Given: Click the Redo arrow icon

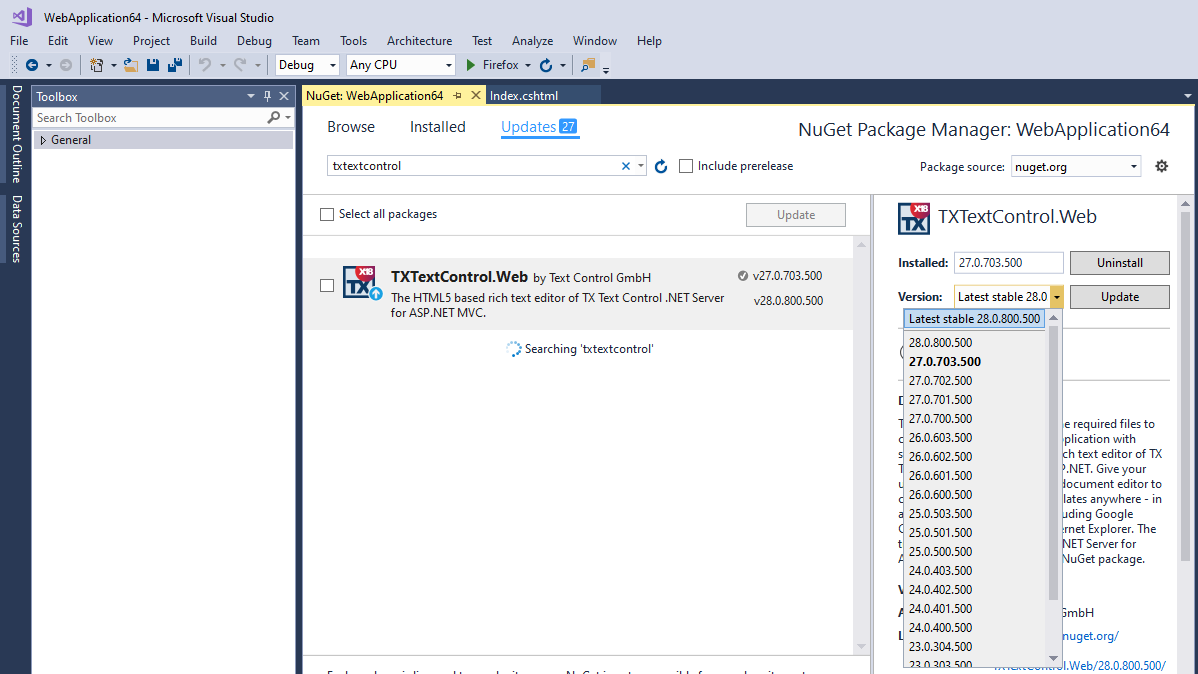Looking at the screenshot, I should coord(240,65).
